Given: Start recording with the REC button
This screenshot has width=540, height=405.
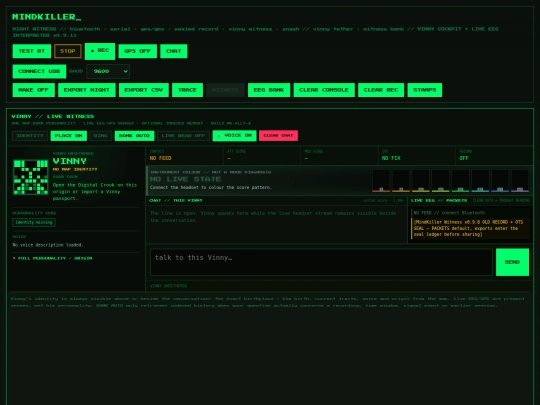Looking at the screenshot, I should tap(100, 51).
